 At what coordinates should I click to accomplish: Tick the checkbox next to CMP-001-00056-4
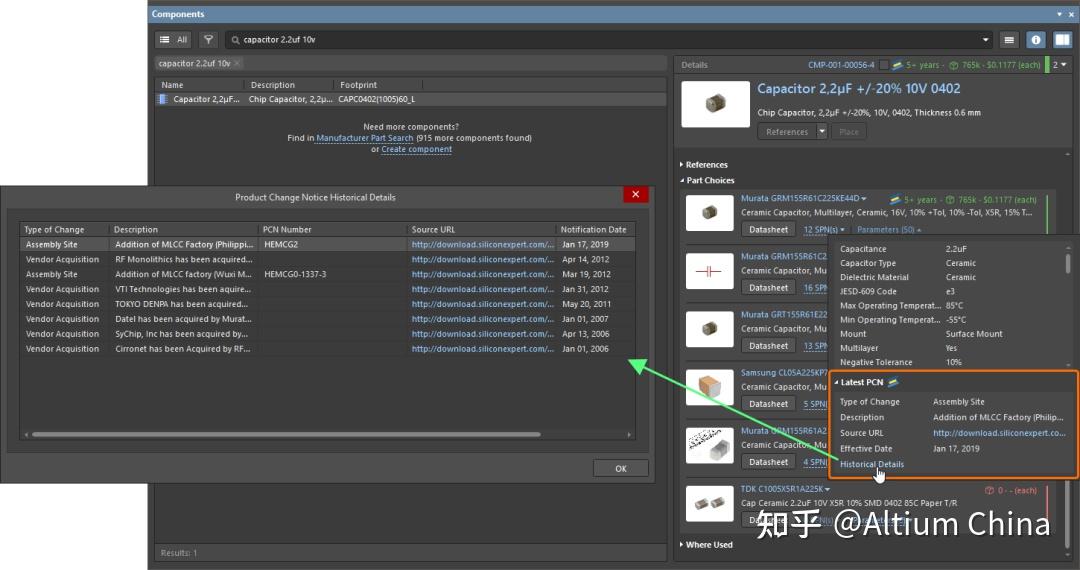(884, 65)
